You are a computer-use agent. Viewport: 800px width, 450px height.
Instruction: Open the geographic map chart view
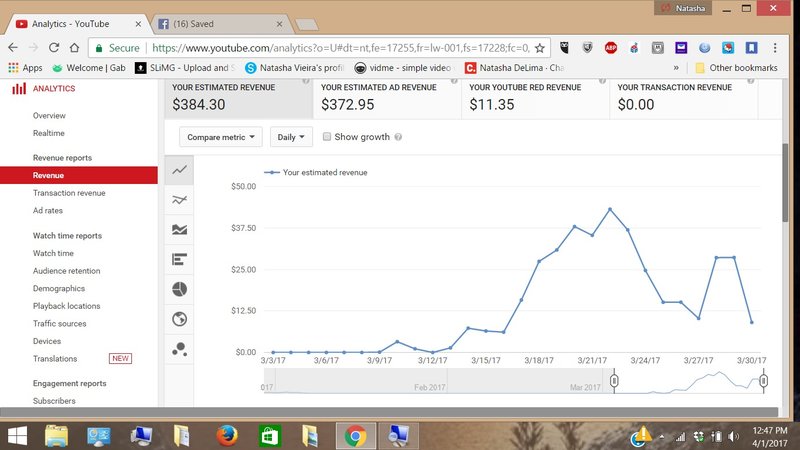pos(180,319)
